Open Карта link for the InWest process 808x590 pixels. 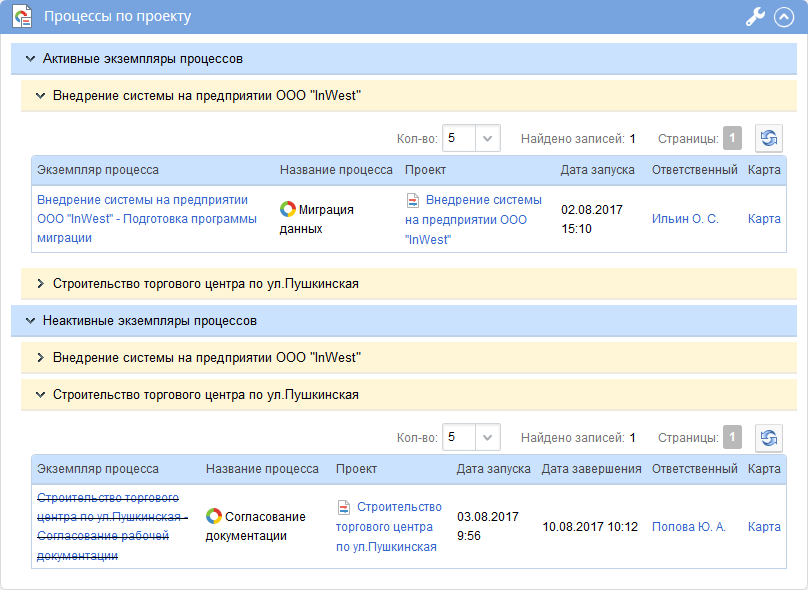[x=764, y=219]
